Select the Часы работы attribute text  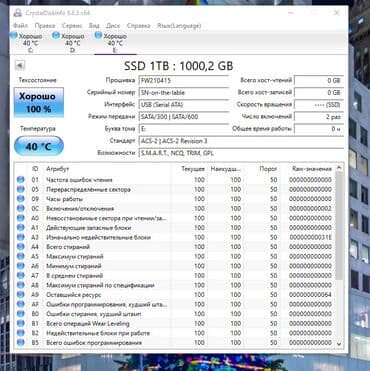(64, 199)
